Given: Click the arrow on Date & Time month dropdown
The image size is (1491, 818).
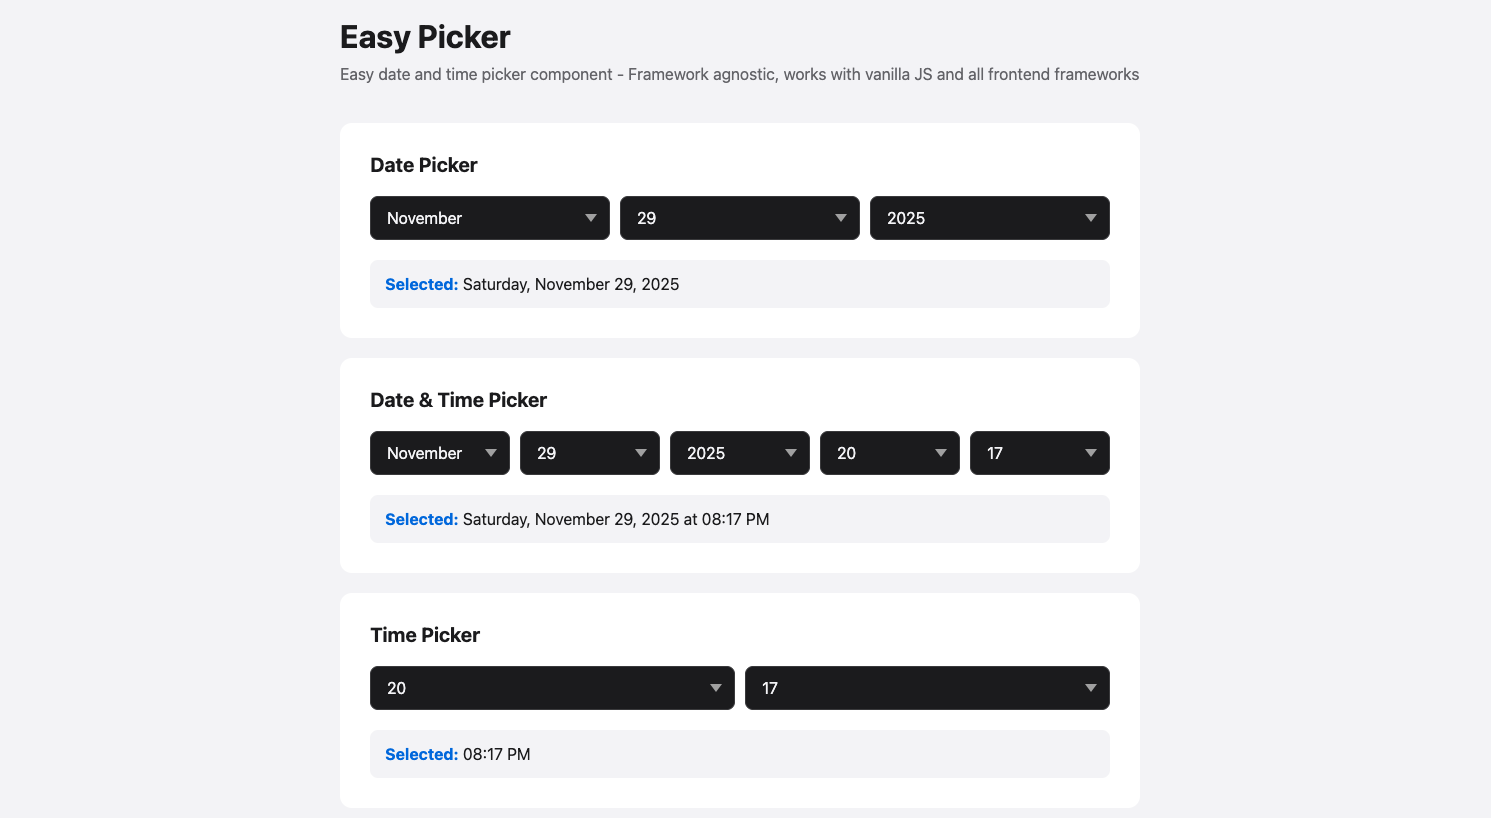Looking at the screenshot, I should 491,453.
